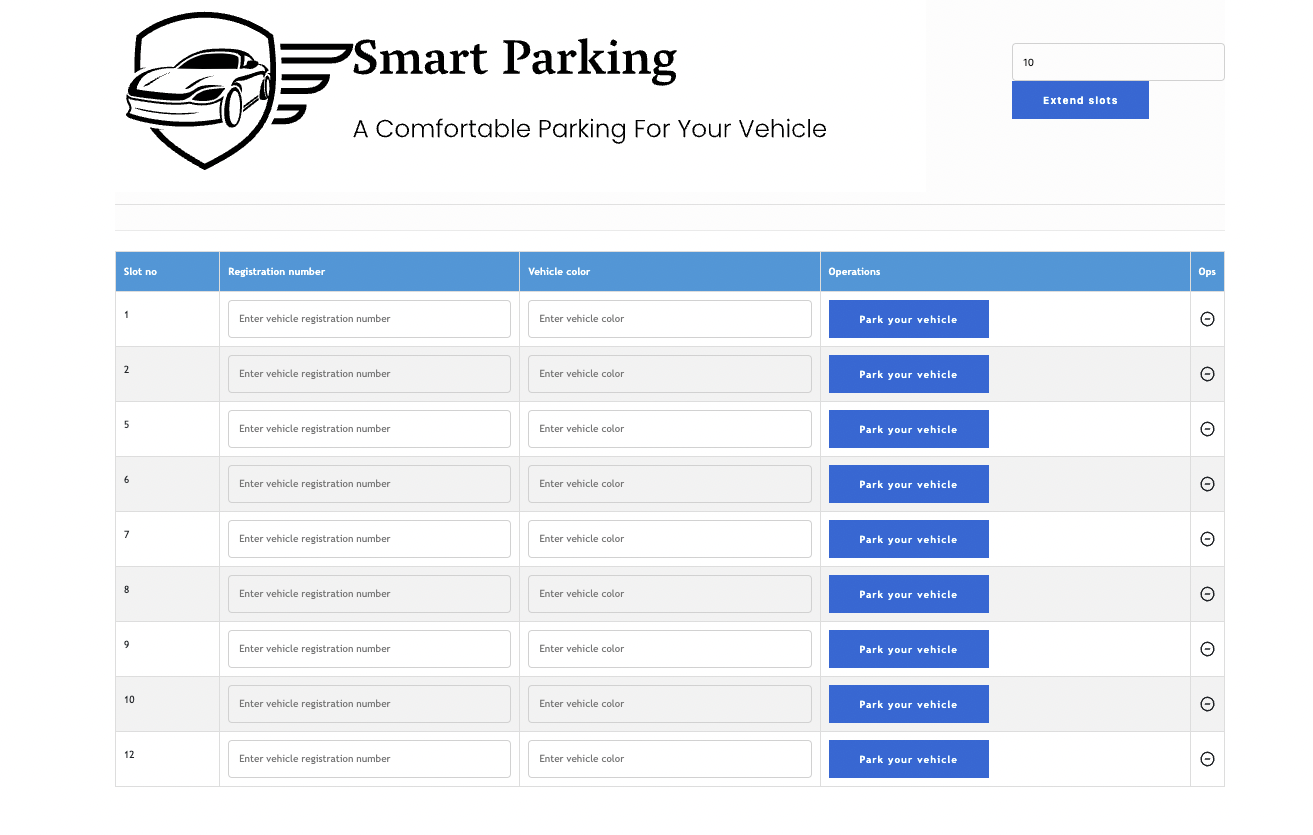Park your vehicle in slot 12
Screen dimensions: 1313x835
[908, 759]
